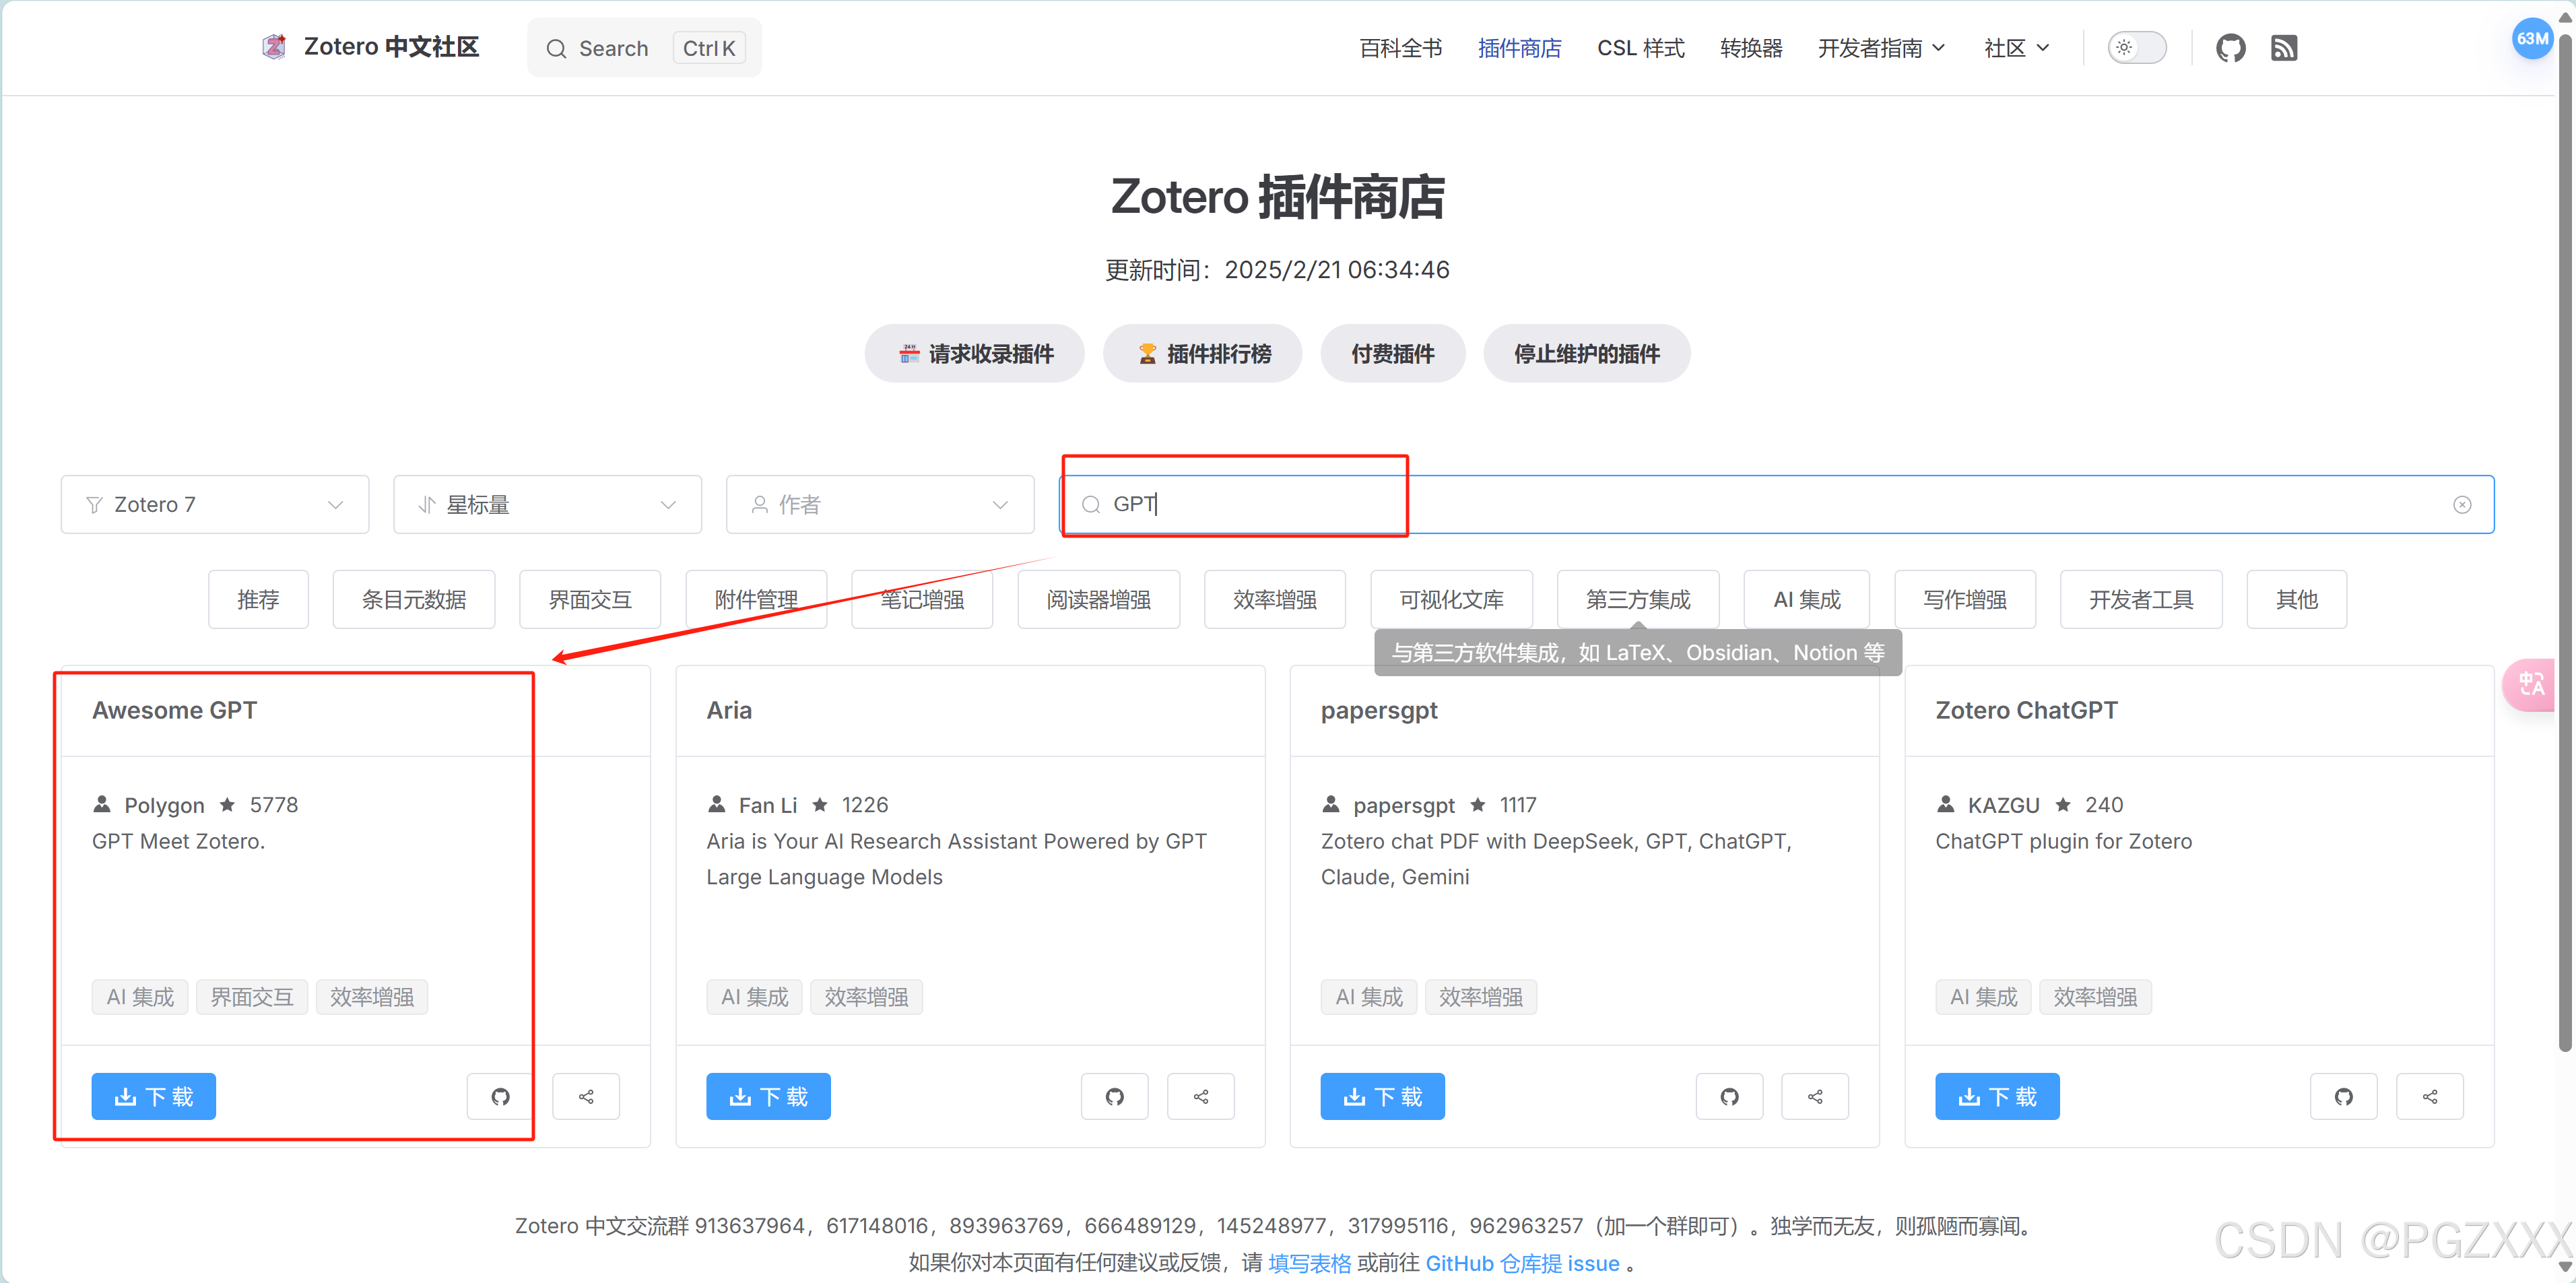The width and height of the screenshot is (2576, 1283).
Task: Toggle the light/dark theme switch
Action: [2137, 48]
